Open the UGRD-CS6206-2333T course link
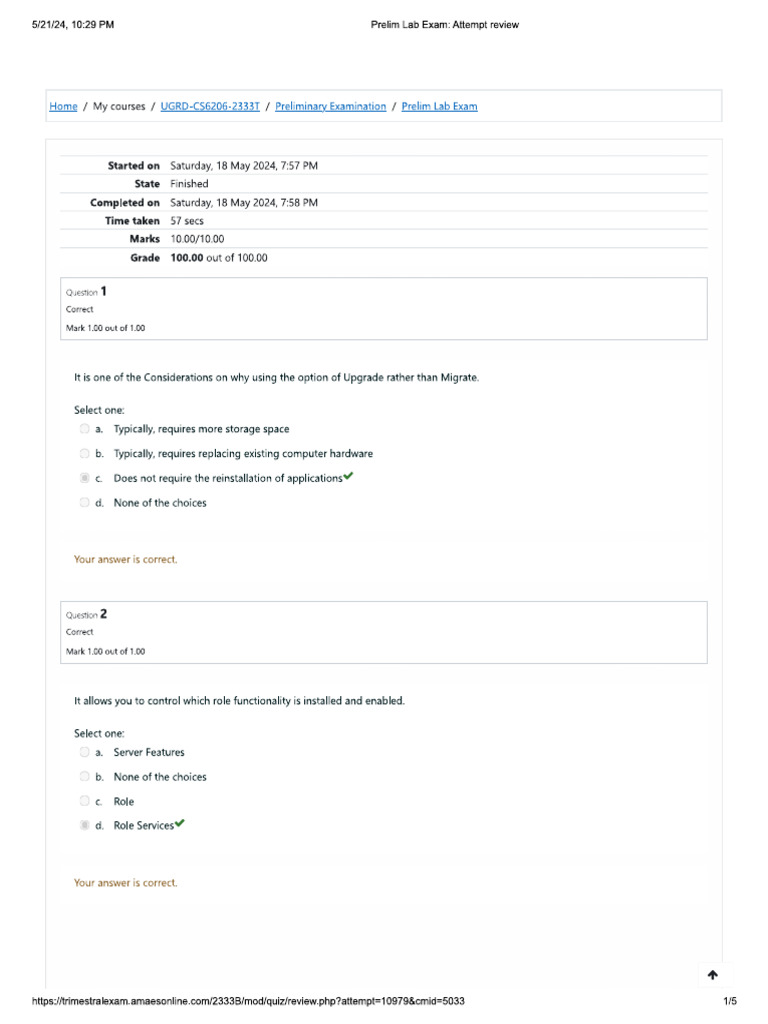 click(210, 106)
